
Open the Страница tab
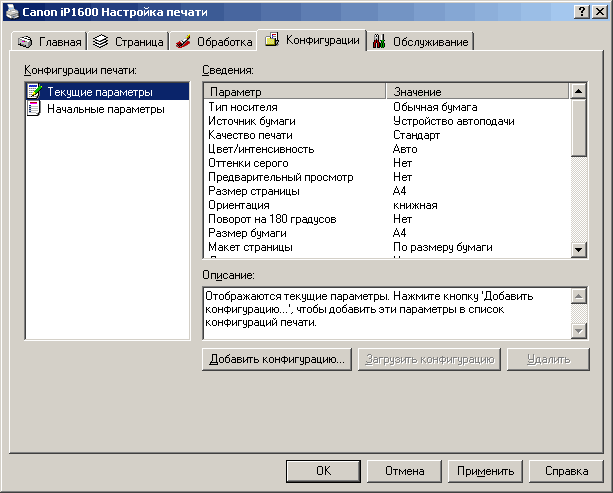click(x=128, y=41)
